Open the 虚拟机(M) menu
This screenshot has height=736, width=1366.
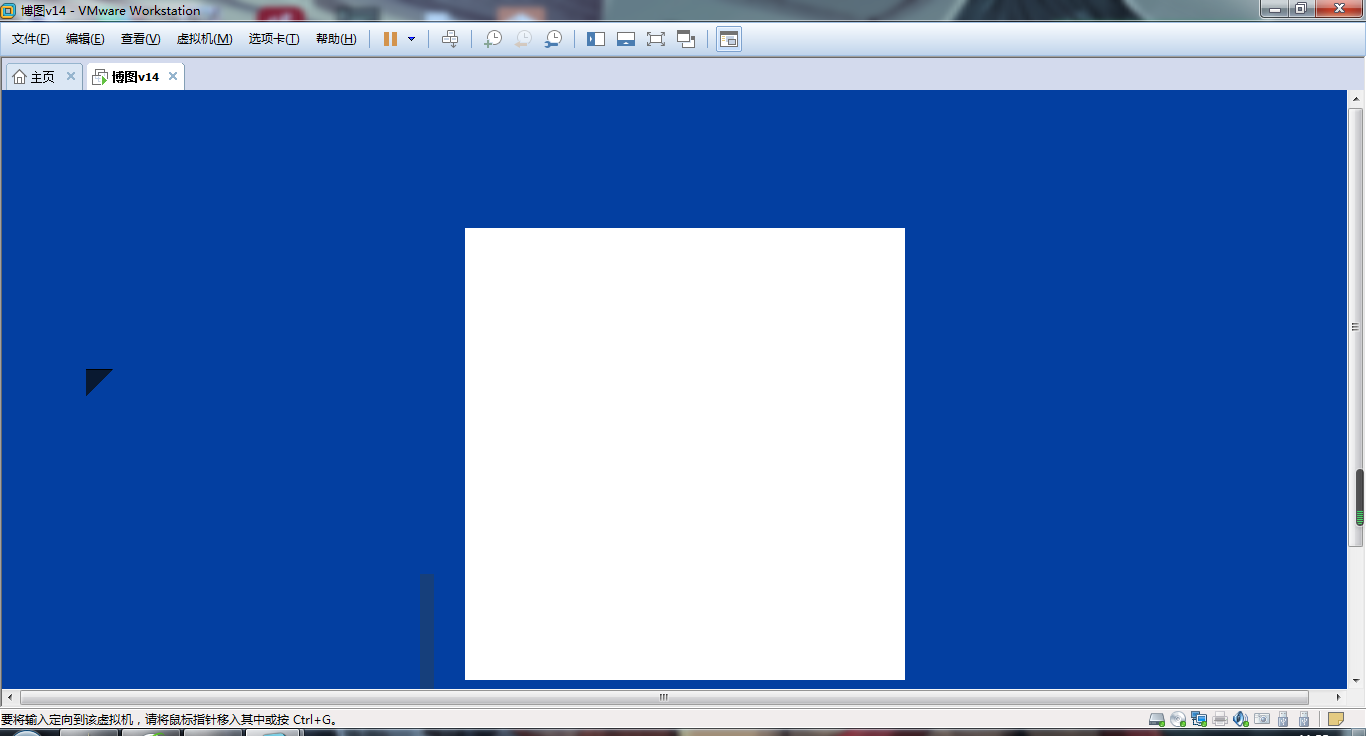(204, 39)
